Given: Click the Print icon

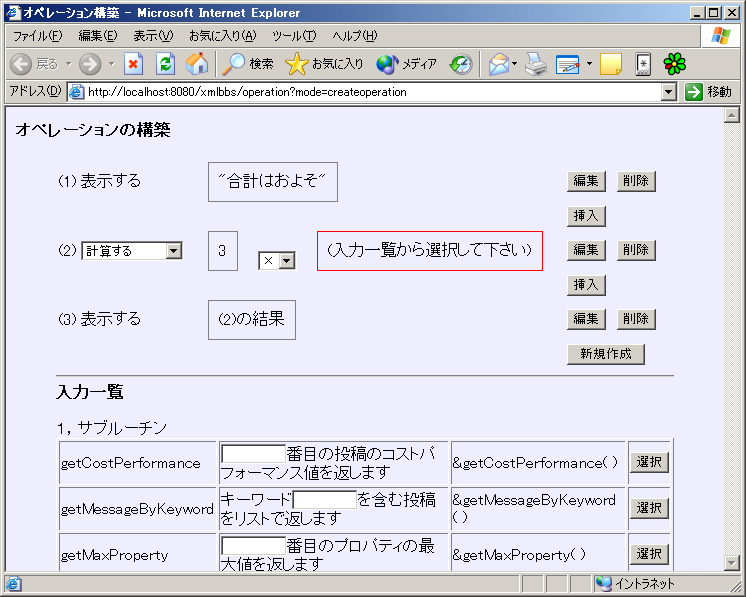Looking at the screenshot, I should 536,64.
